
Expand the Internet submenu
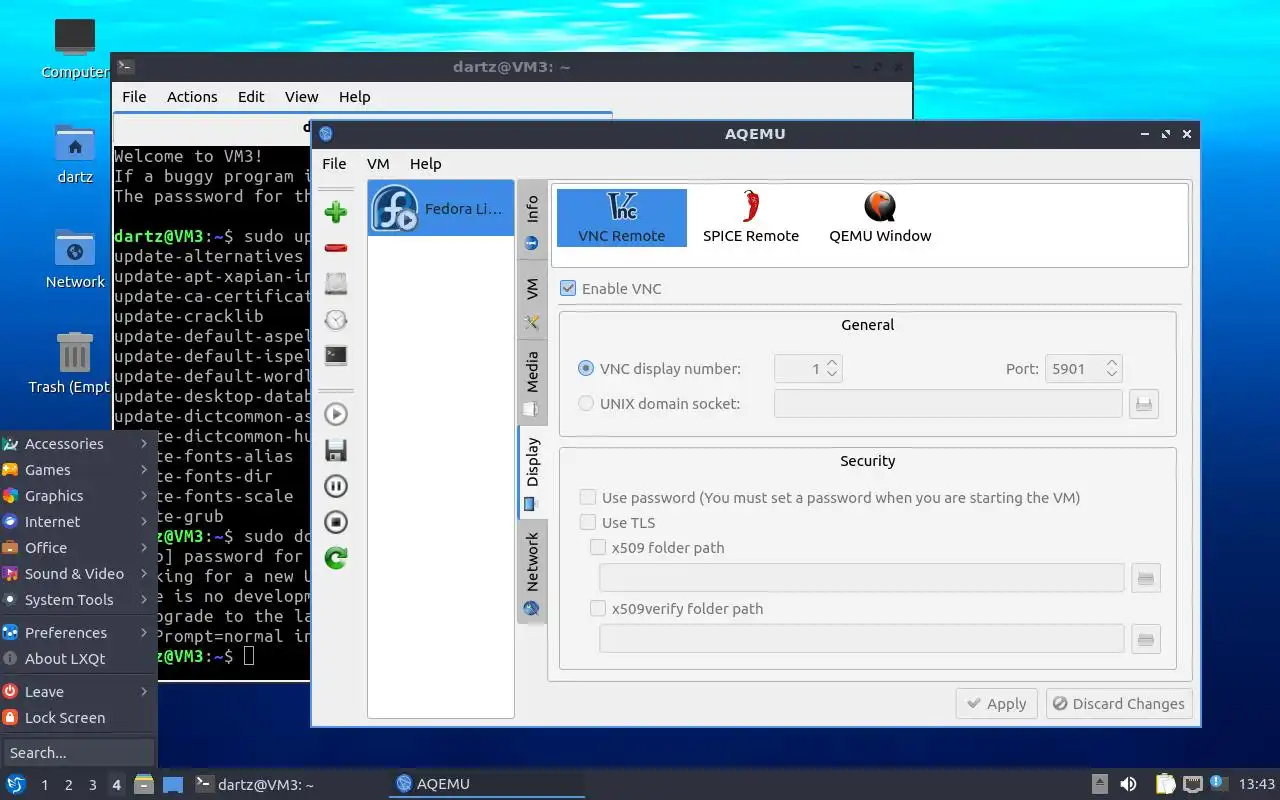coord(78,521)
